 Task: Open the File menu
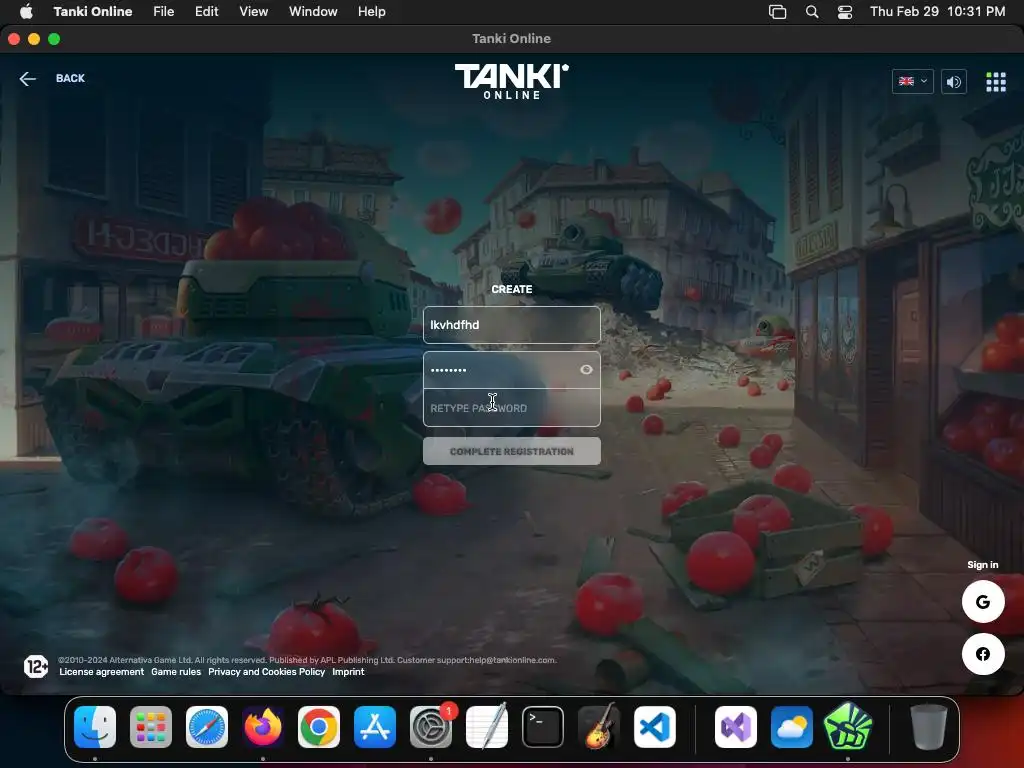point(163,11)
